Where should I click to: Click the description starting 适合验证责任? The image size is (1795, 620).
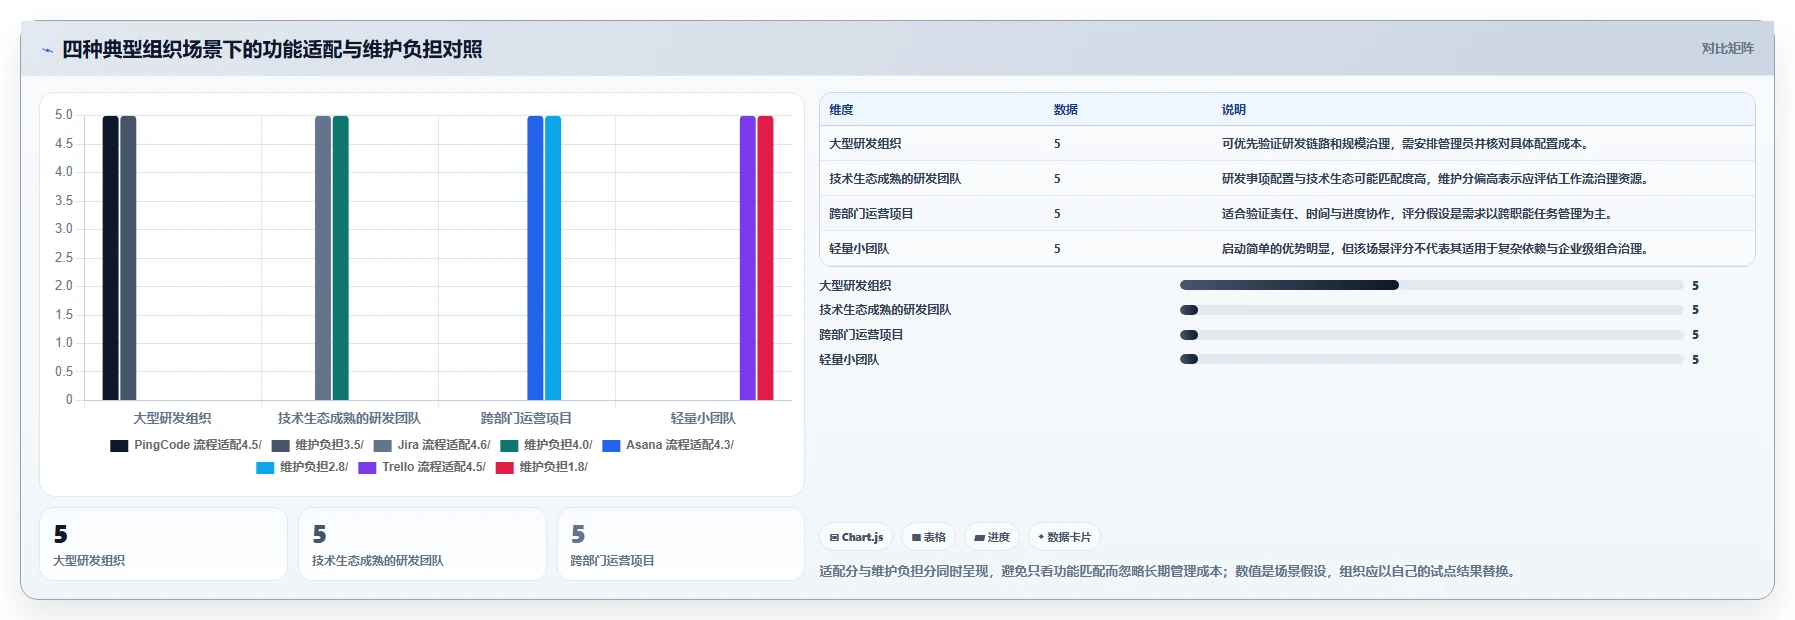(1419, 214)
